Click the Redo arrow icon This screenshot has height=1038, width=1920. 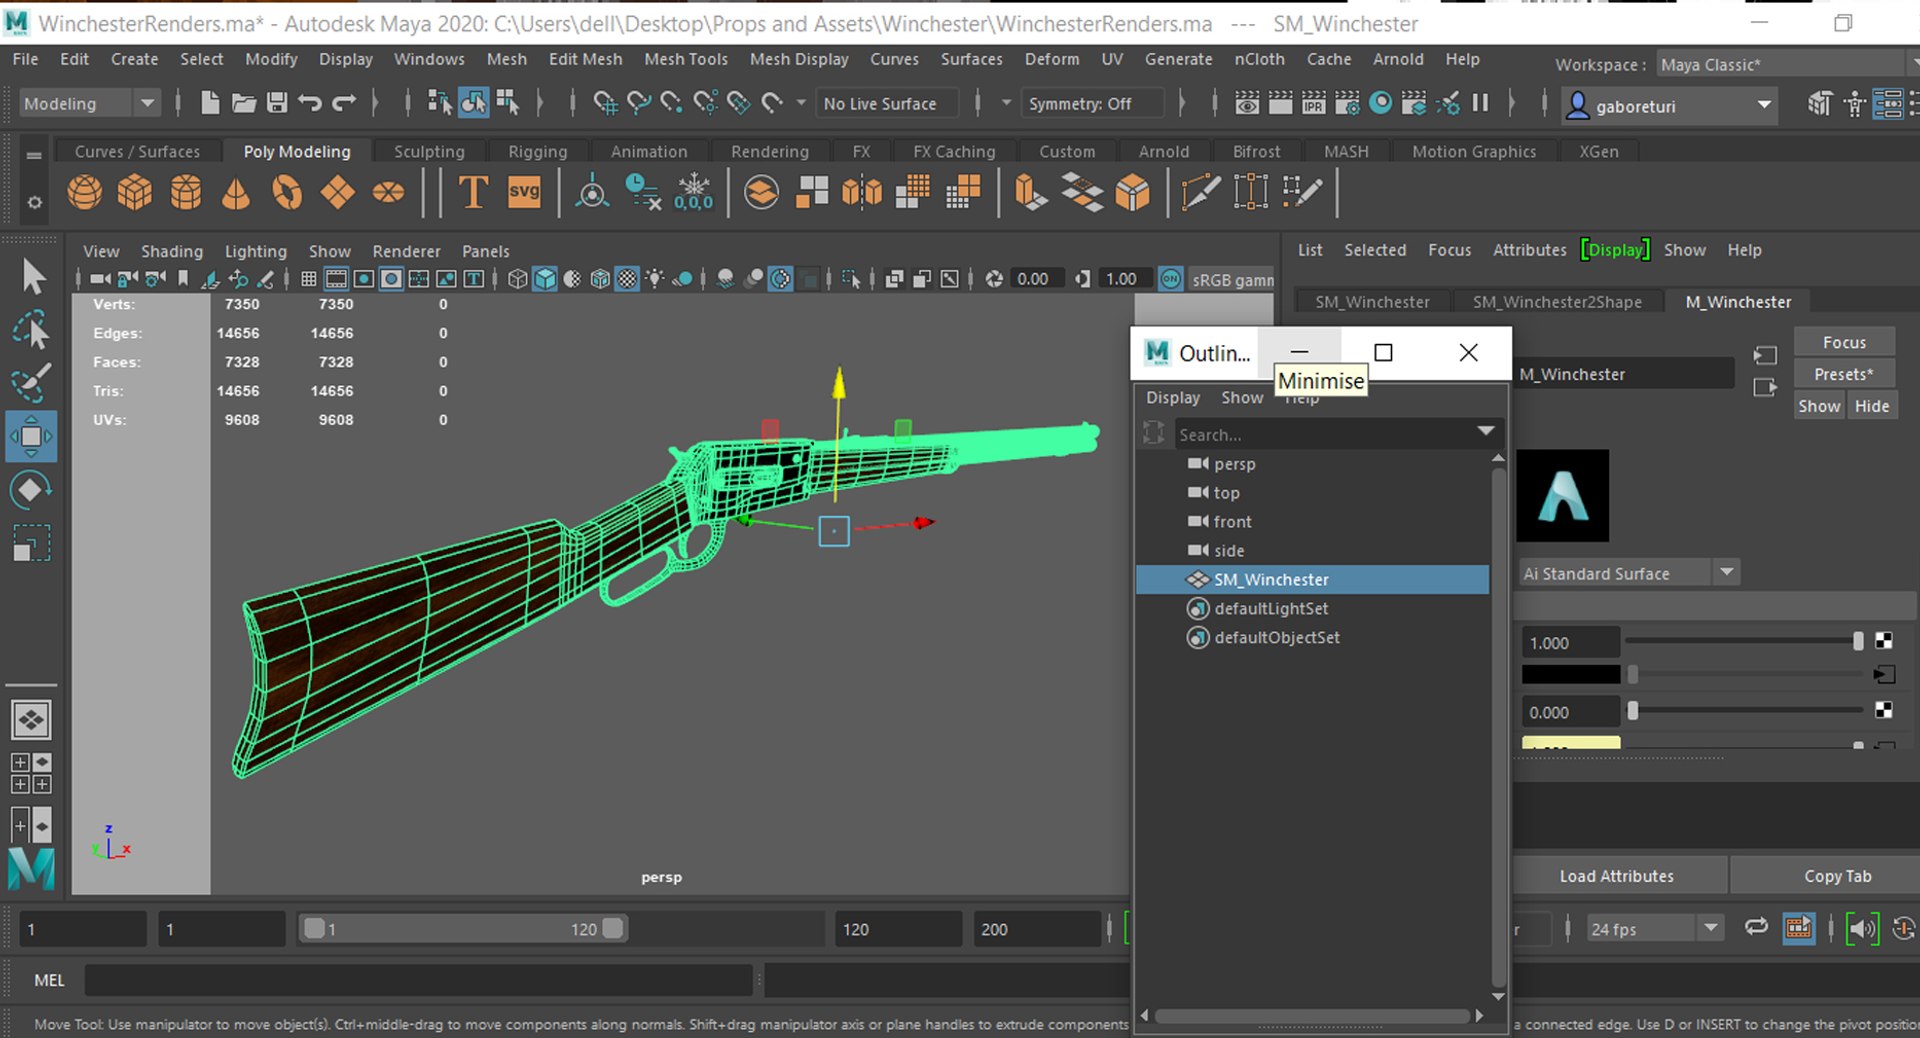pos(344,103)
